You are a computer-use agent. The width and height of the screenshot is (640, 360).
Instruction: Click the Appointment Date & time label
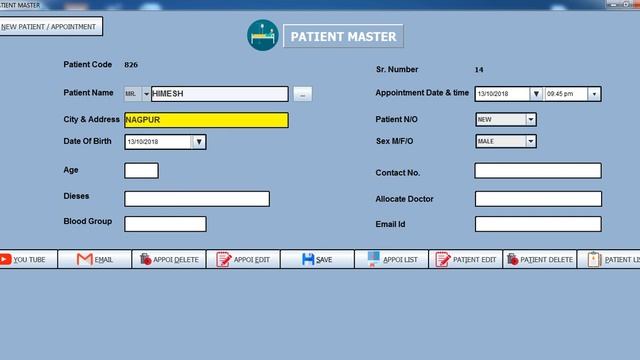422,93
